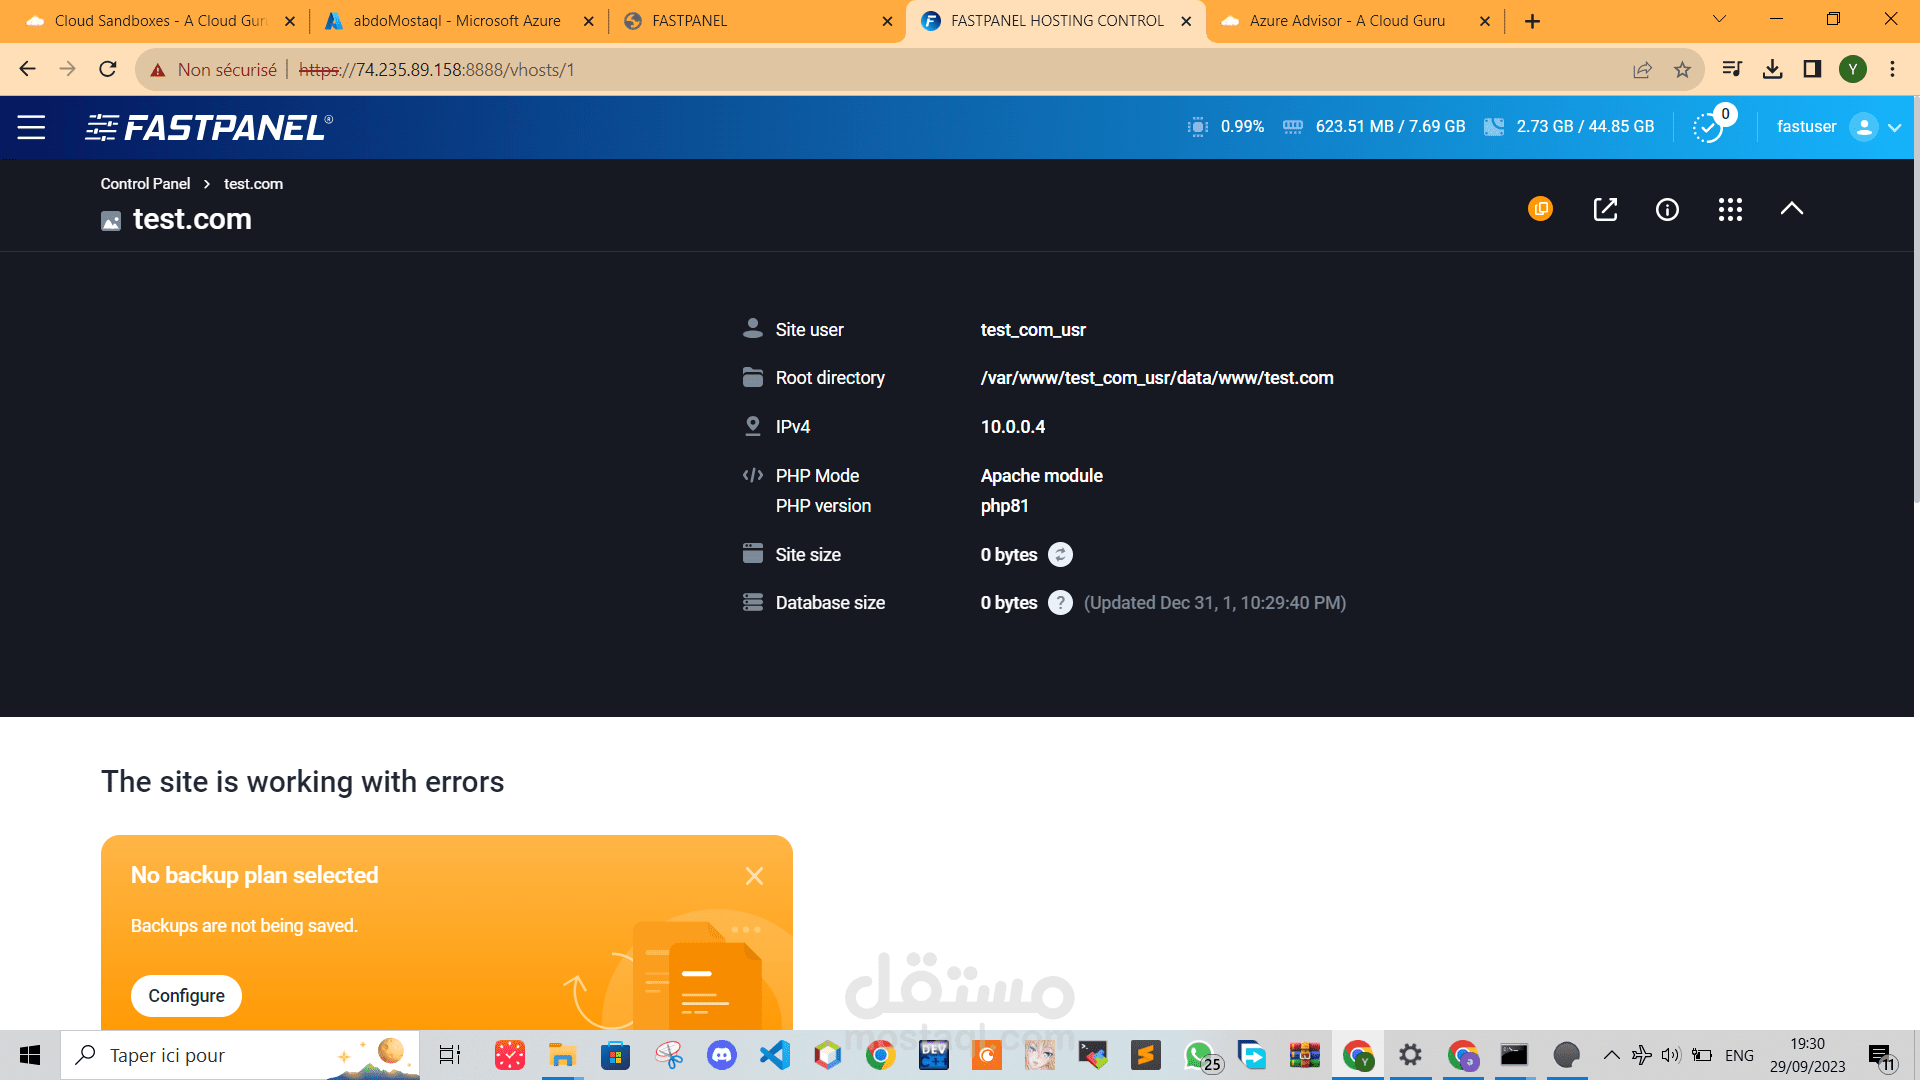
Task: Collapse the site details panel chevron
Action: point(1792,209)
